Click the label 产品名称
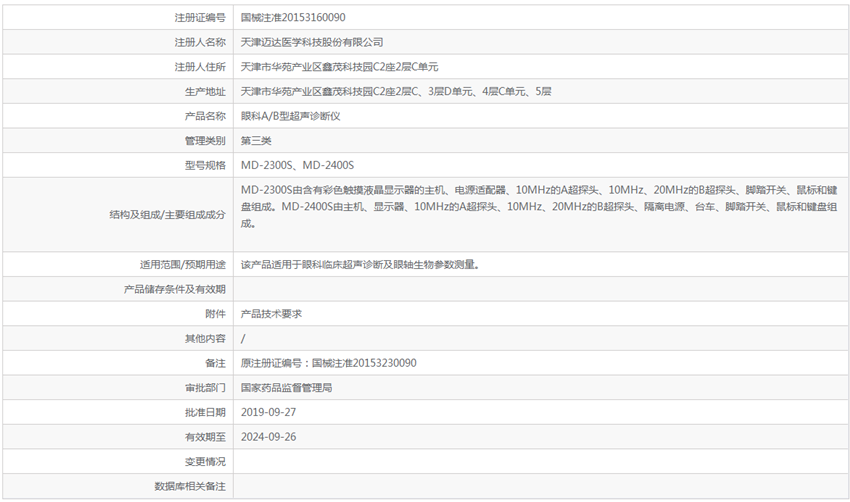This screenshot has height=502, width=850. click(x=205, y=116)
